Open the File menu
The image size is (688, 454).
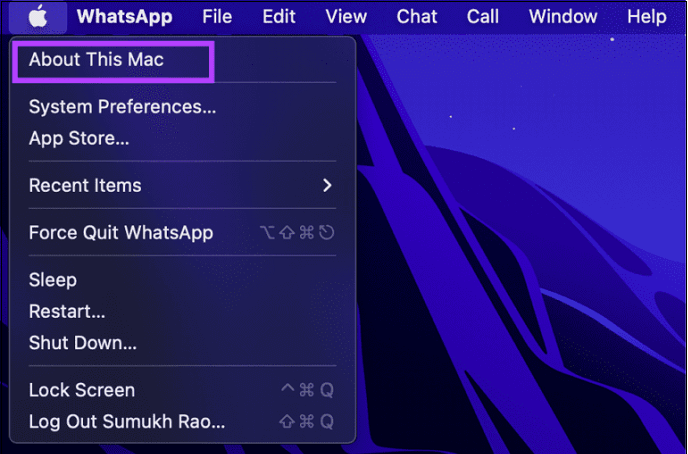coord(217,17)
